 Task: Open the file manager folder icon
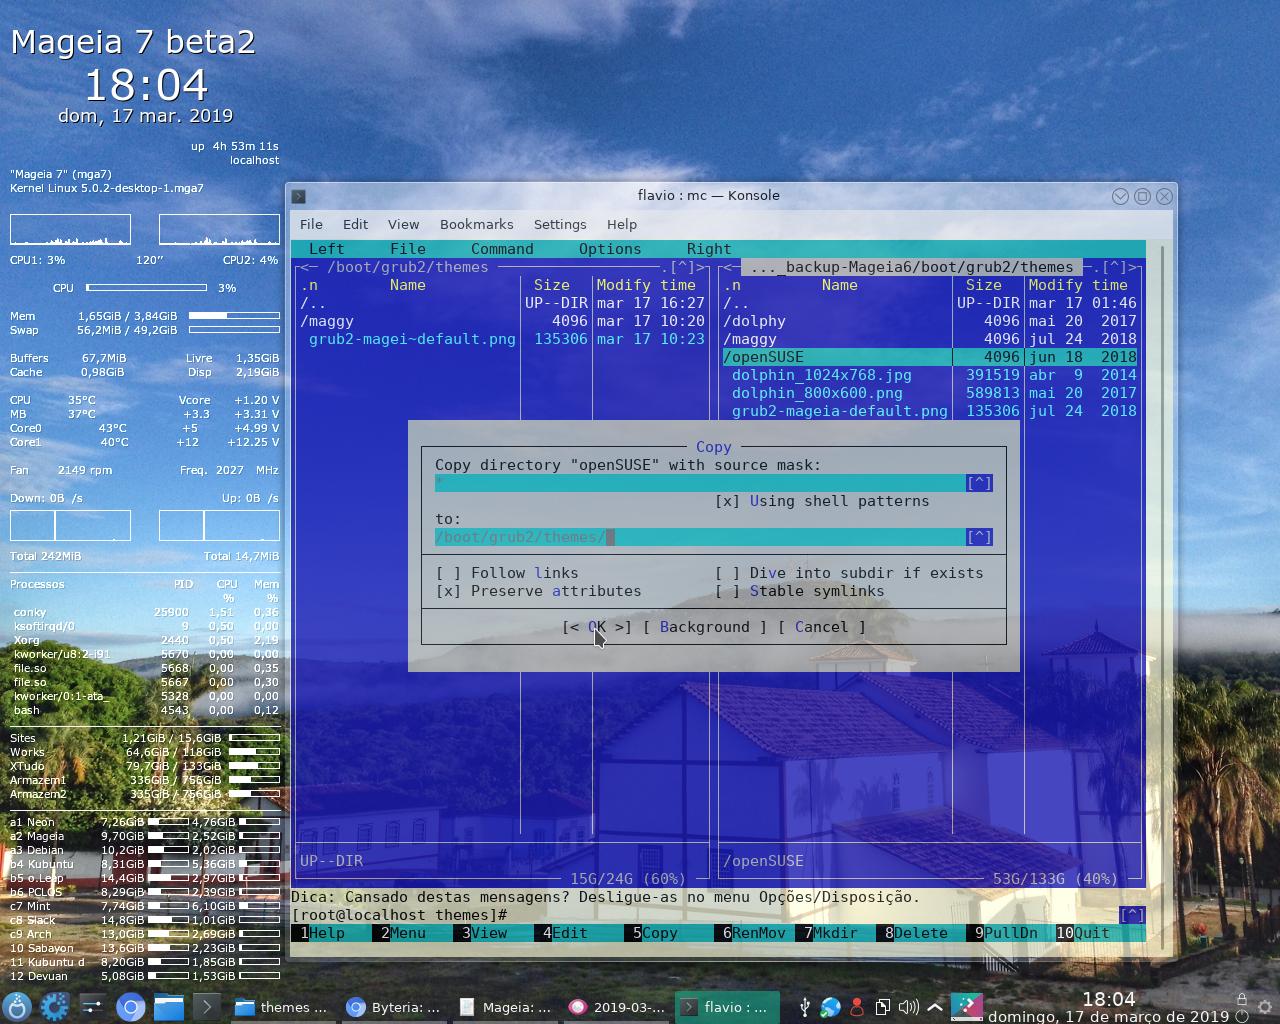pos(167,1007)
